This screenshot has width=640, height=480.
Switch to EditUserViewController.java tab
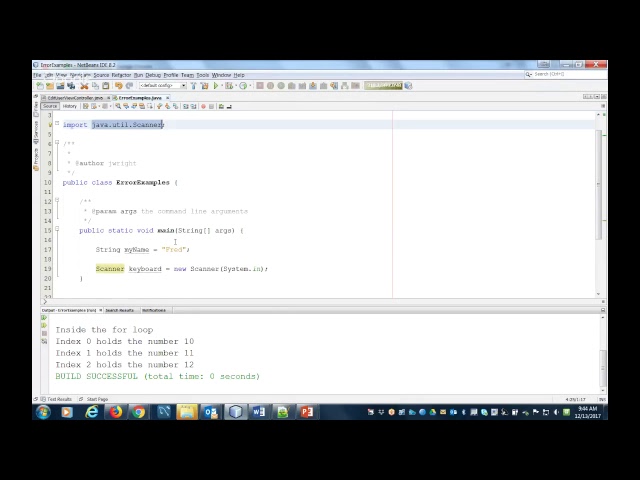click(x=75, y=98)
